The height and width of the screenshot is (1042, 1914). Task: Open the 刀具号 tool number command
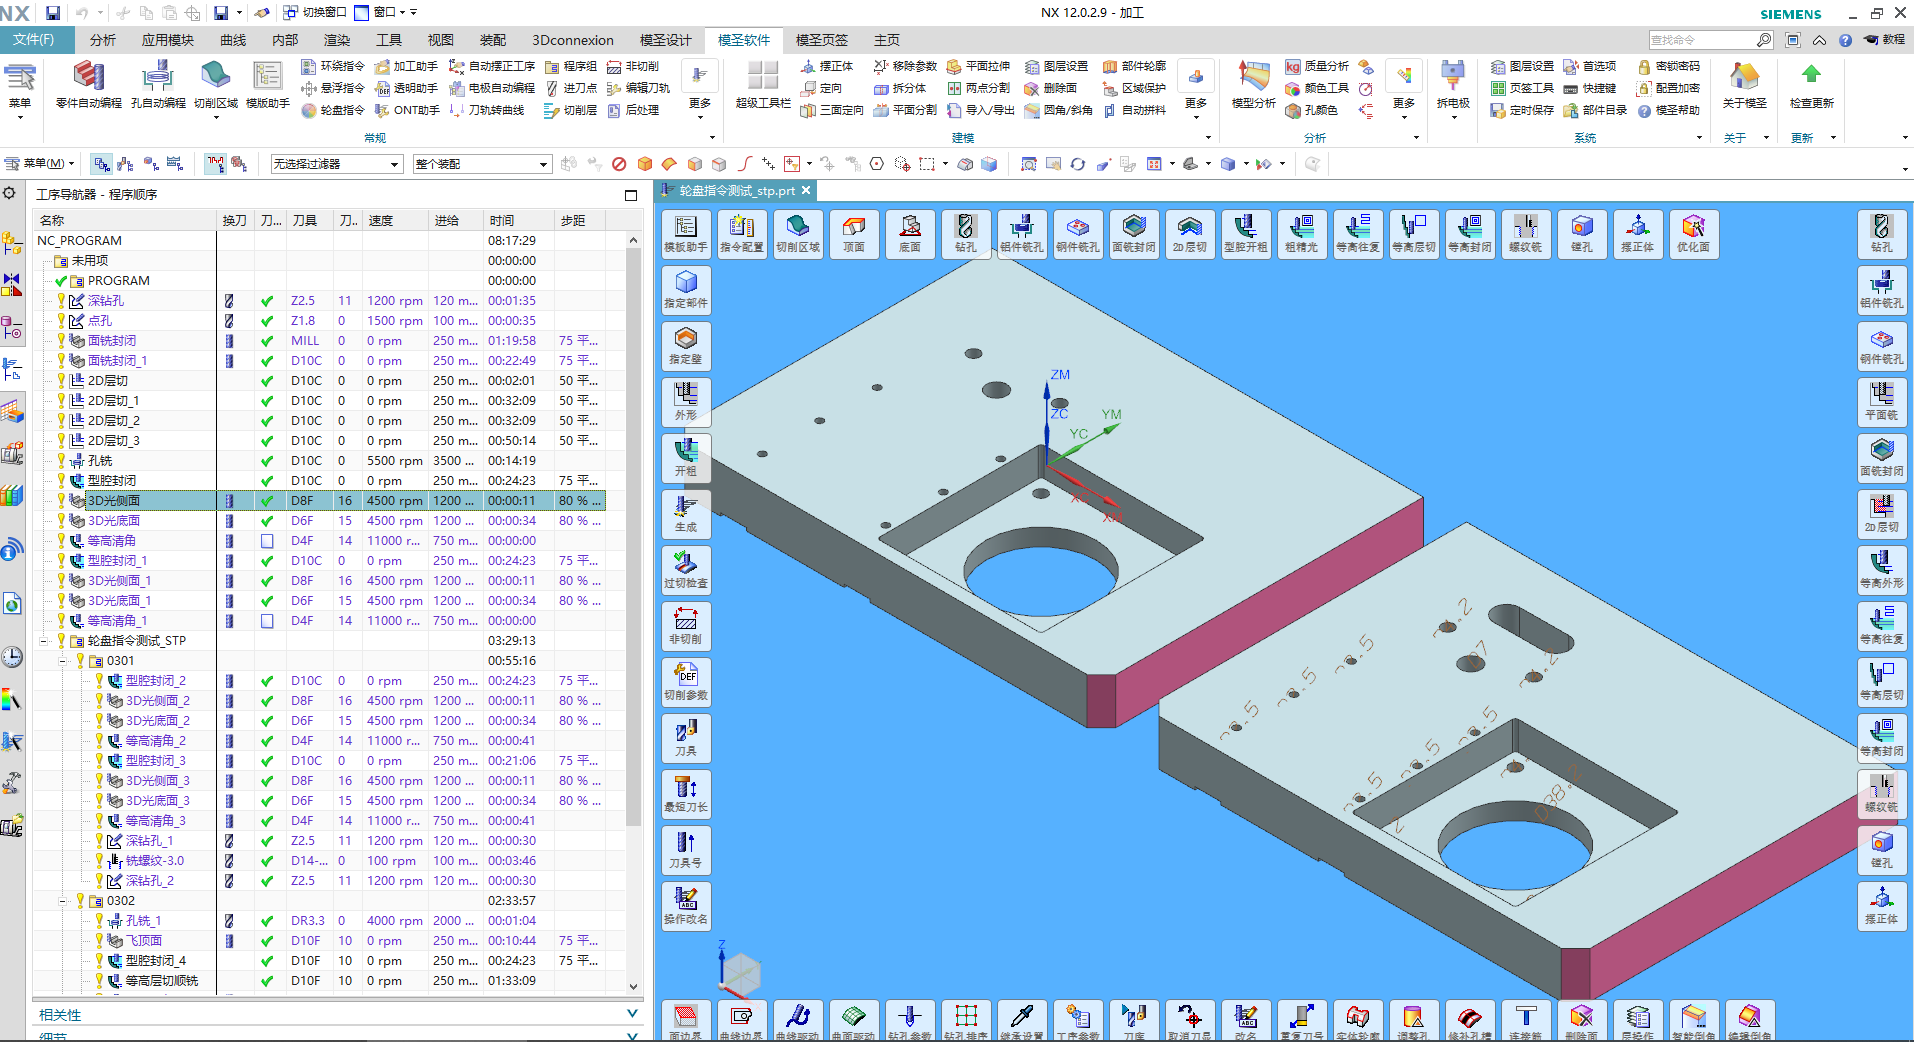coord(686,849)
